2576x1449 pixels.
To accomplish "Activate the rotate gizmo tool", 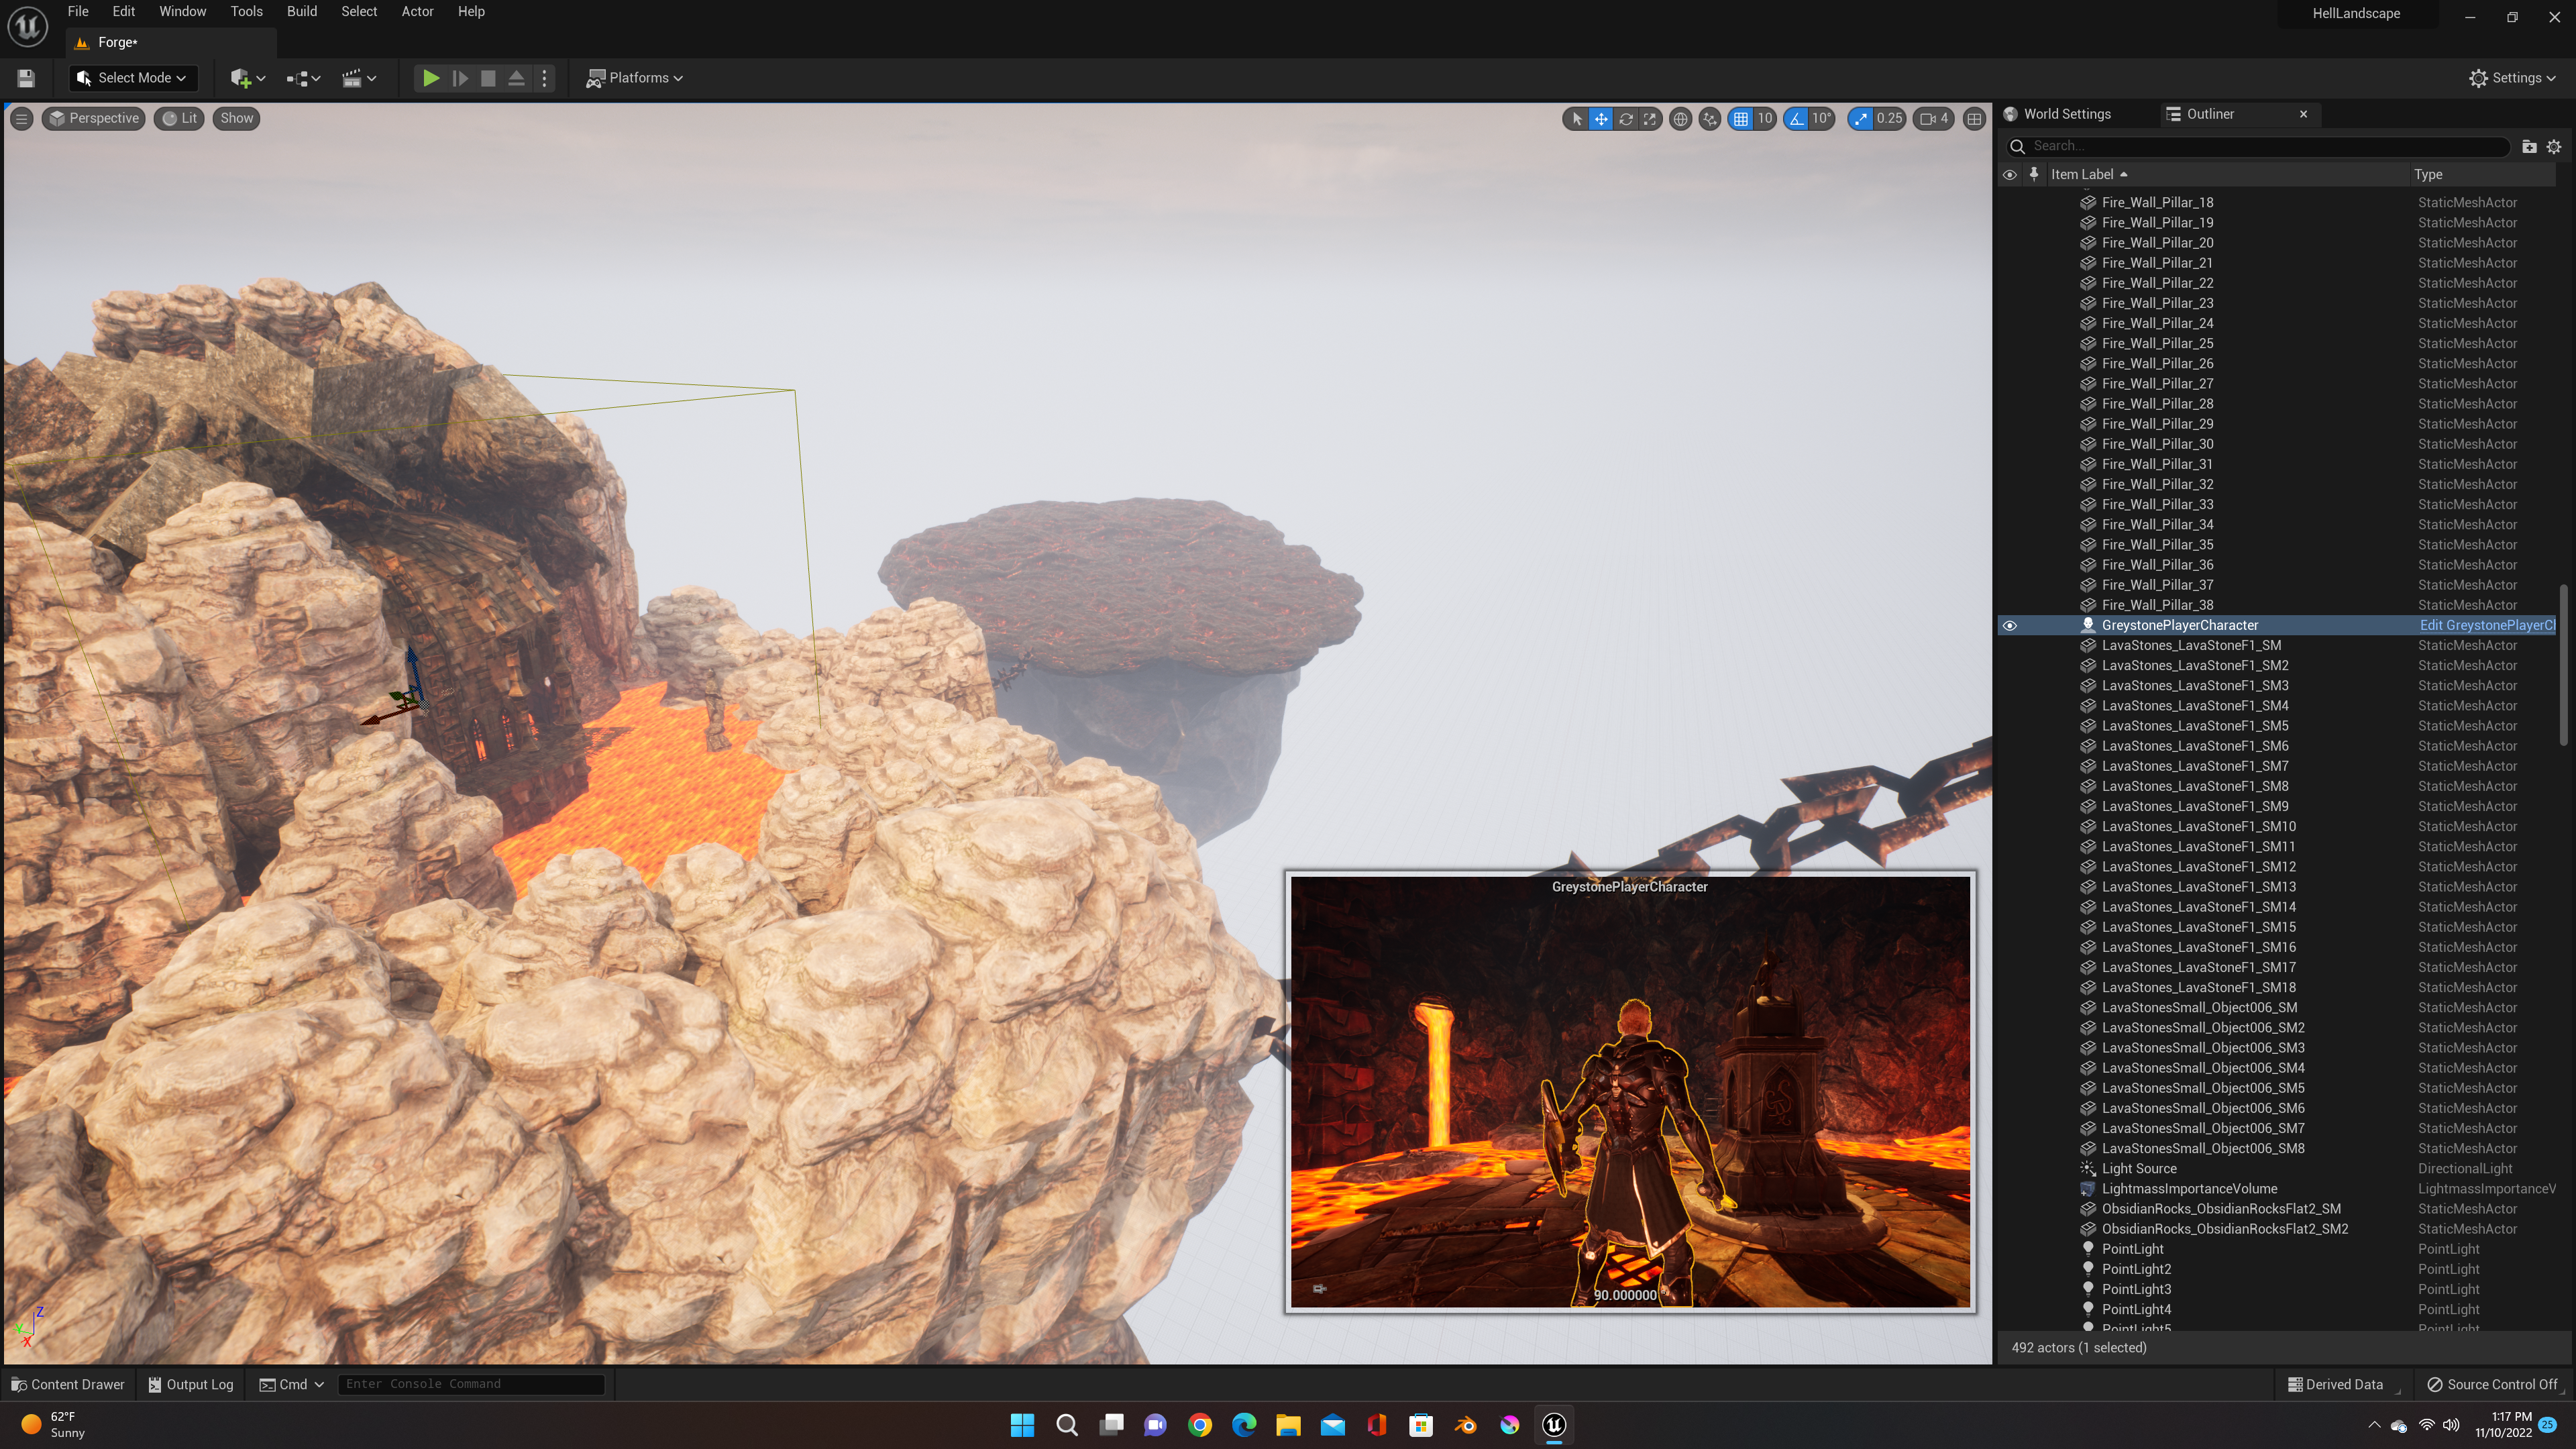I will tap(1626, 119).
